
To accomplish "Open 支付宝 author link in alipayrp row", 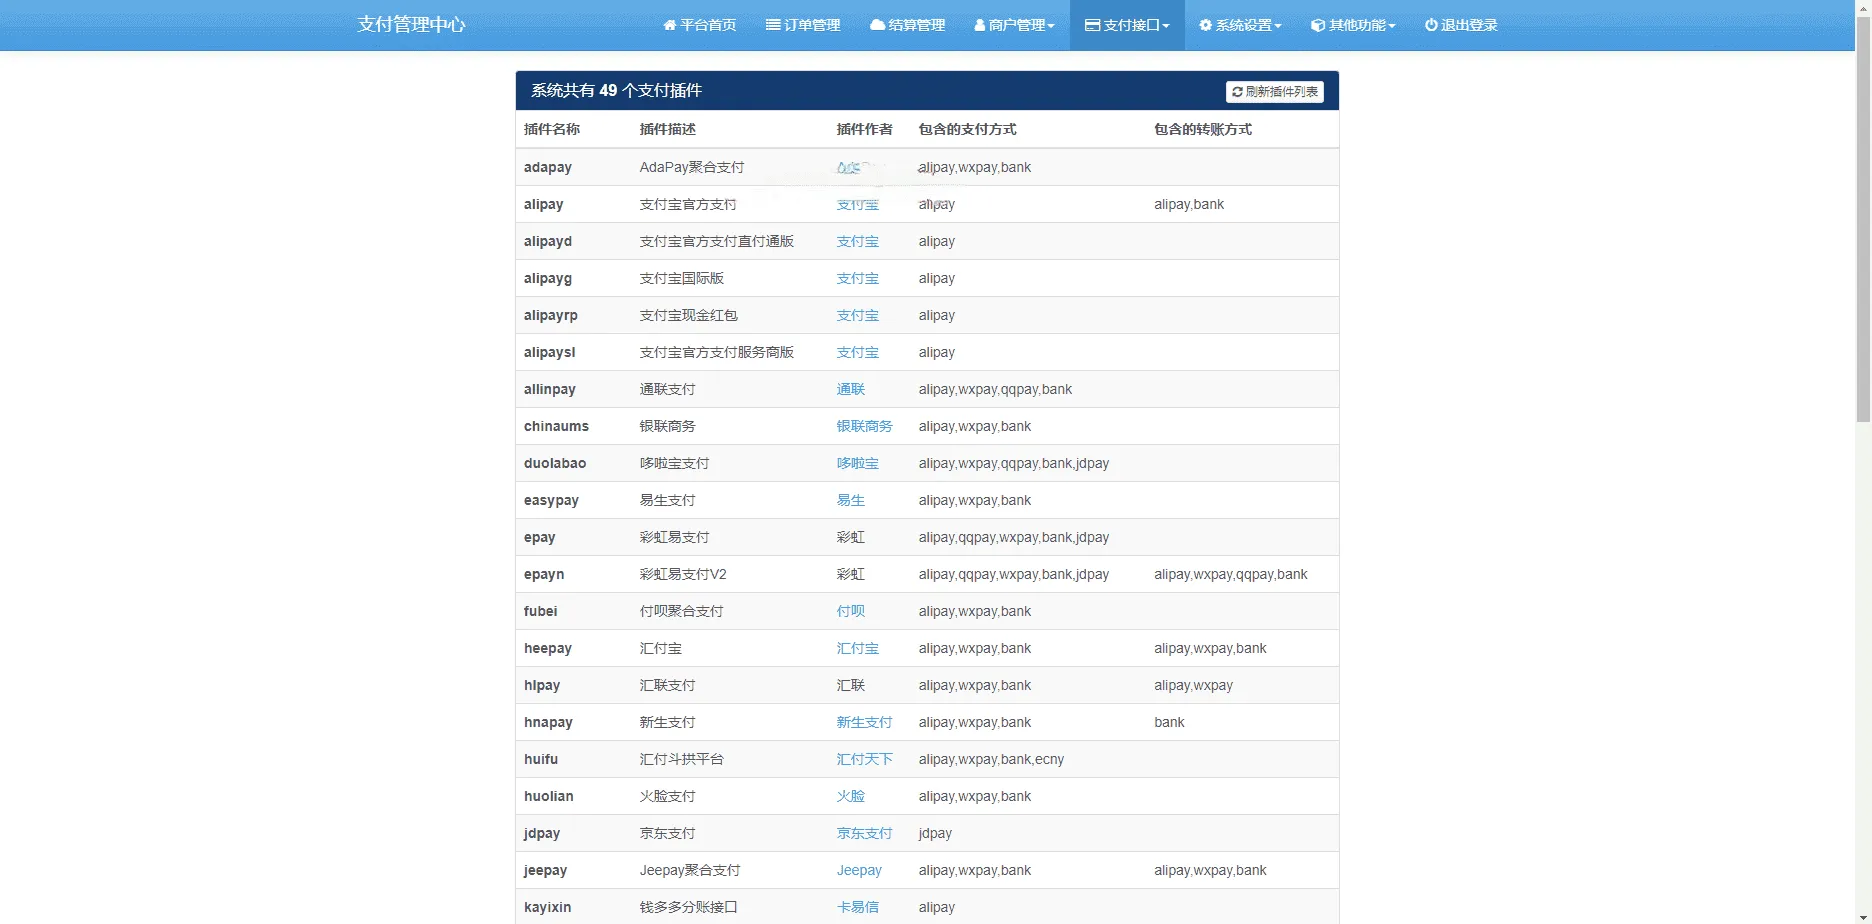I will (x=858, y=315).
